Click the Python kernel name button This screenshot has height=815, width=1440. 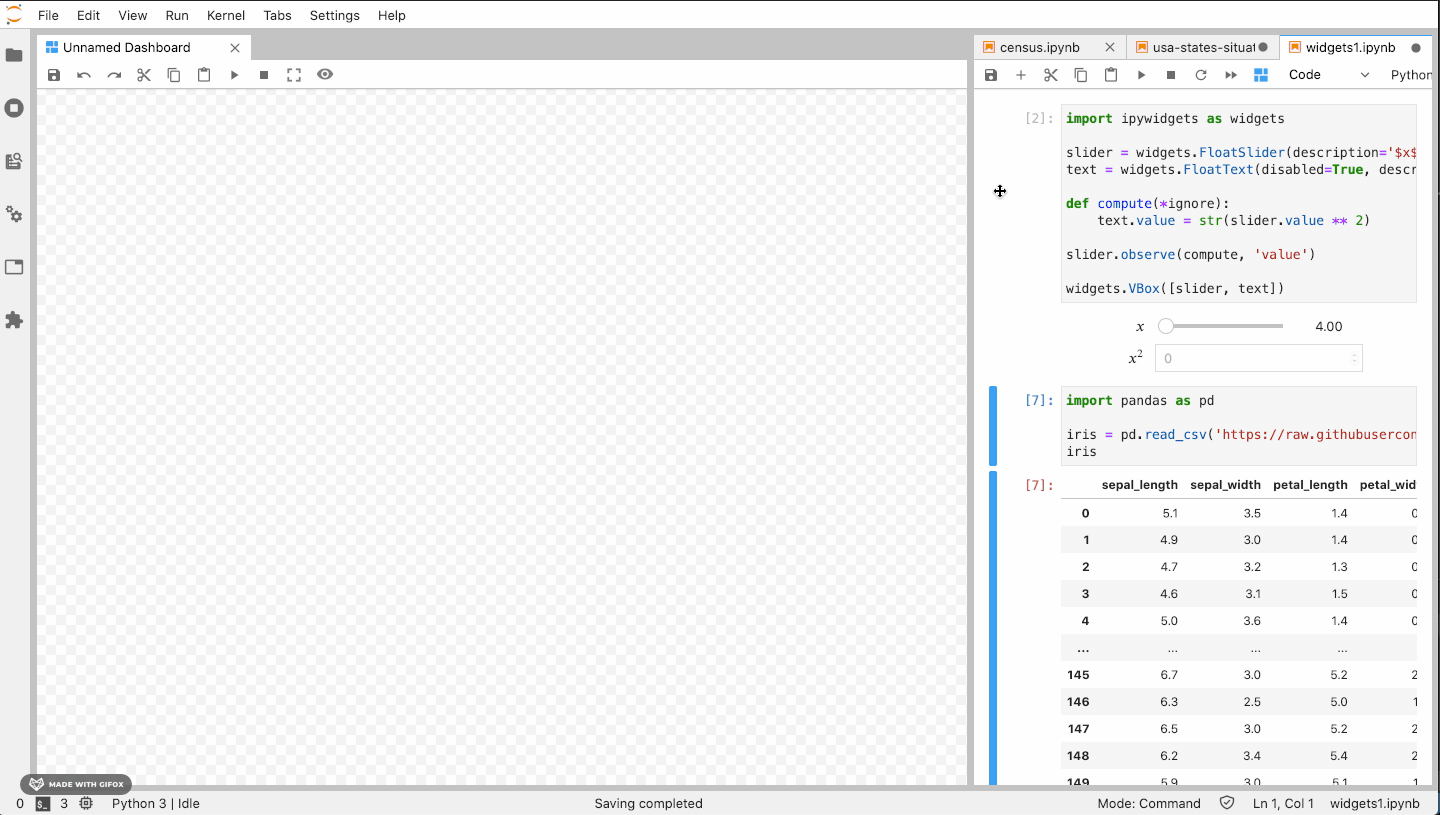tap(1411, 75)
